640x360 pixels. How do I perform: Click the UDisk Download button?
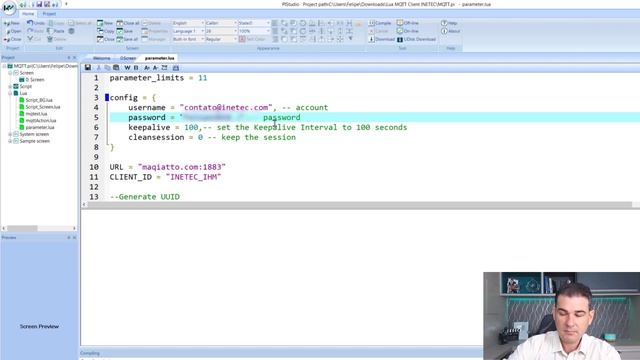click(416, 39)
